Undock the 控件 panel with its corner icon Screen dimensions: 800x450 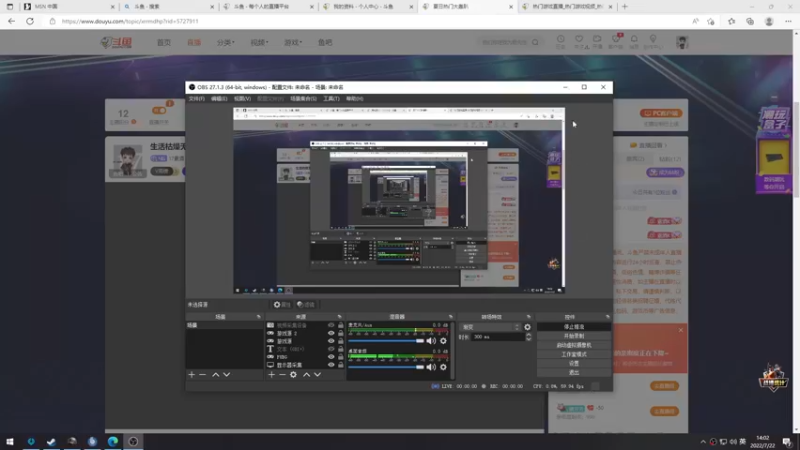pyautogui.click(x=608, y=317)
